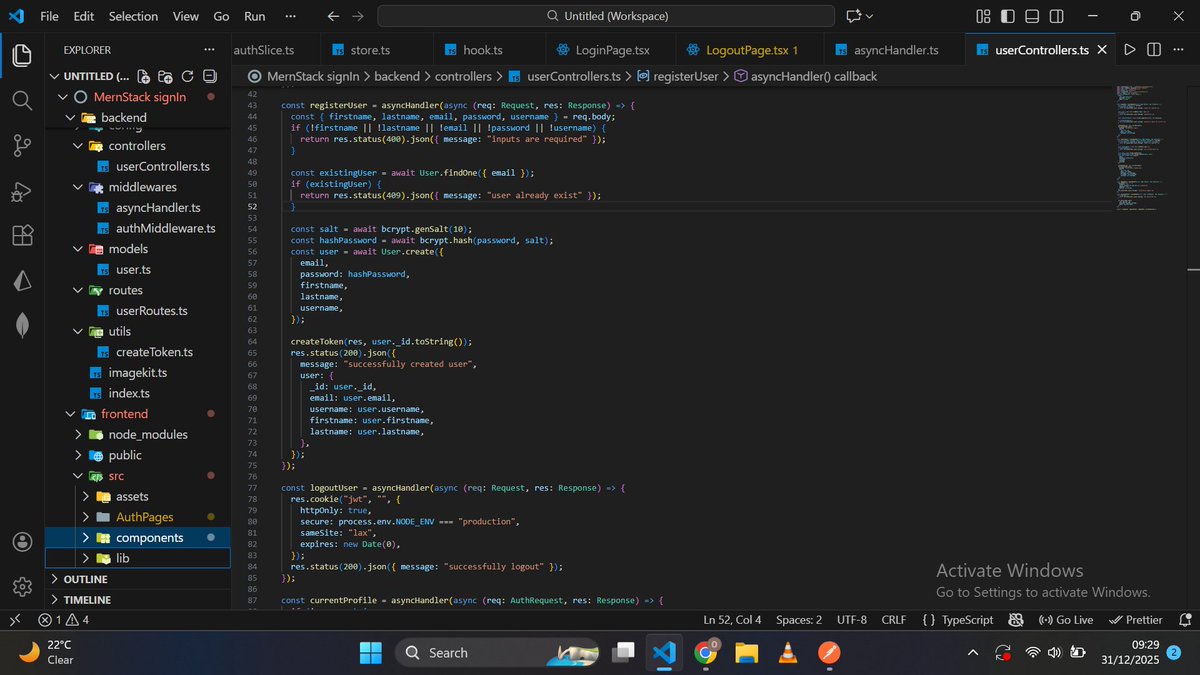Toggle the secondary side bar
The image size is (1200, 675).
(1058, 16)
